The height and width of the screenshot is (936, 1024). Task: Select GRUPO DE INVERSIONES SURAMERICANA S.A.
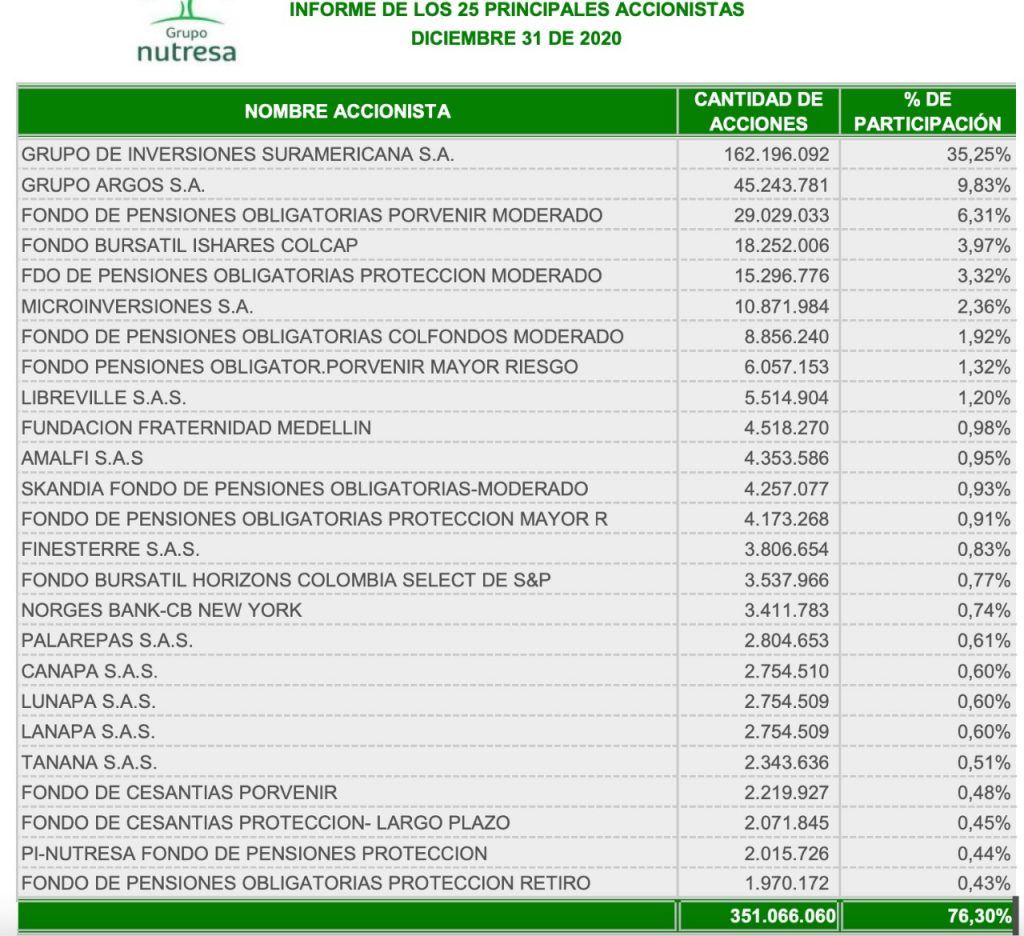click(238, 154)
